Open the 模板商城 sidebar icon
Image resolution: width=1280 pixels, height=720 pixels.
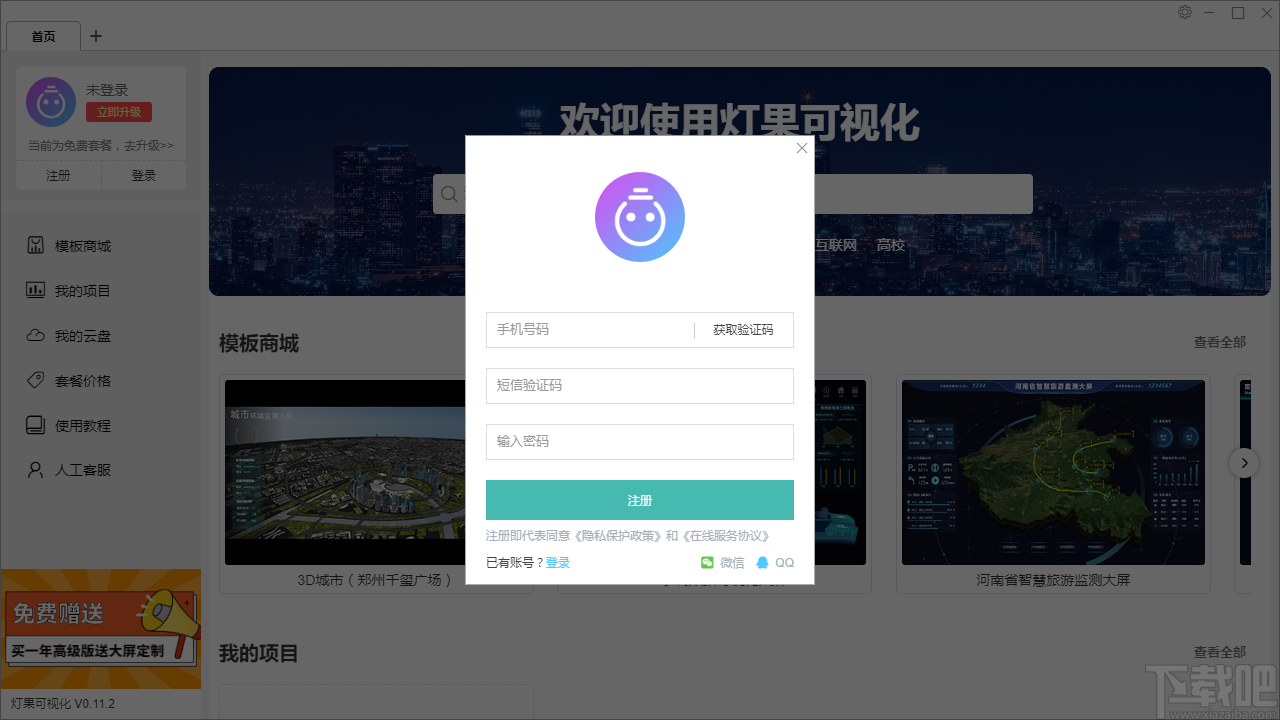pyautogui.click(x=35, y=246)
